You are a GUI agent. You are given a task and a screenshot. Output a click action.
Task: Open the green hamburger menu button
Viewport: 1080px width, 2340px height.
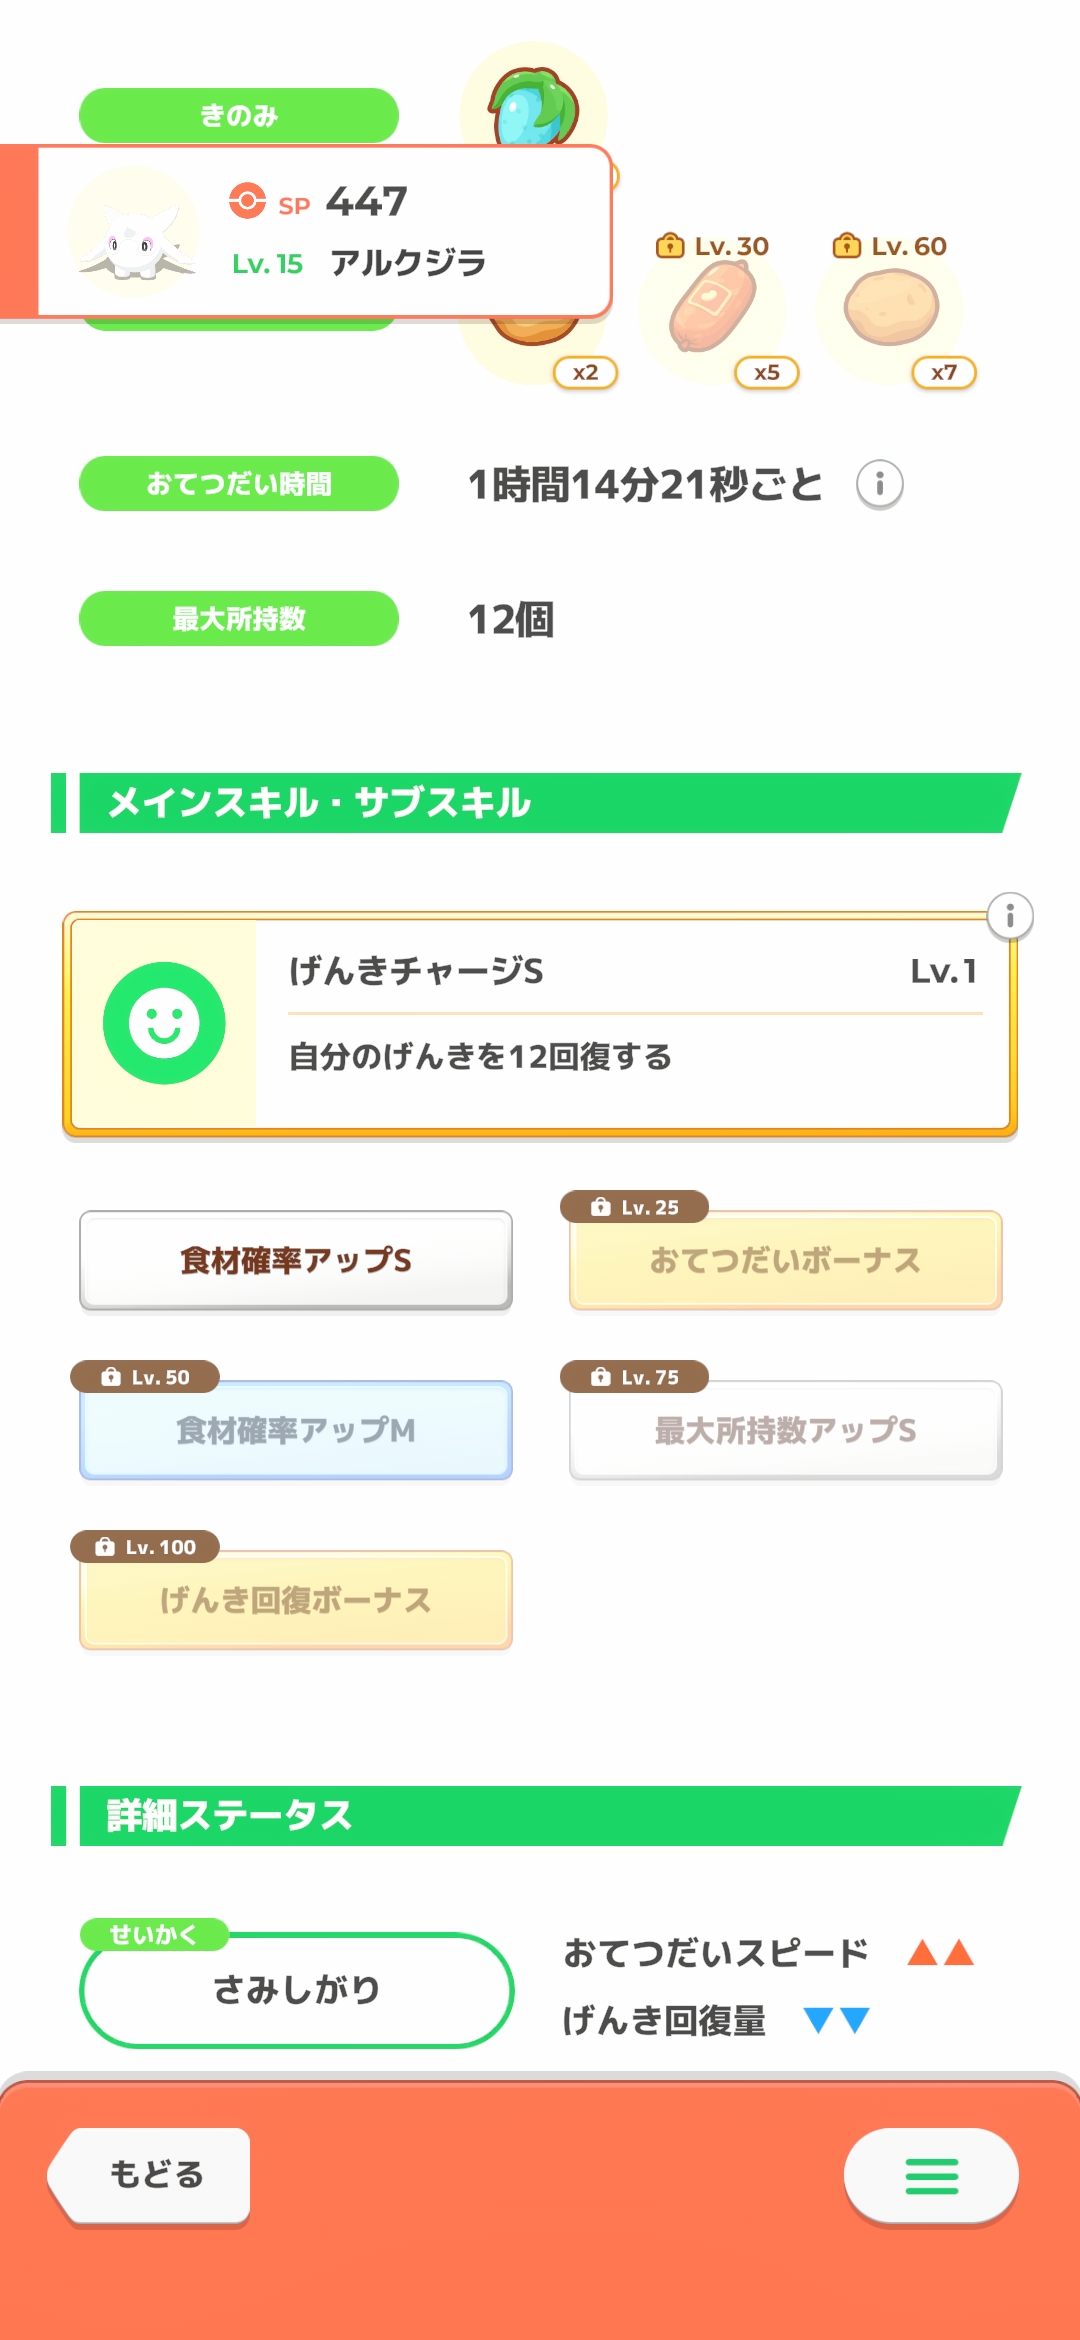[x=931, y=2175]
